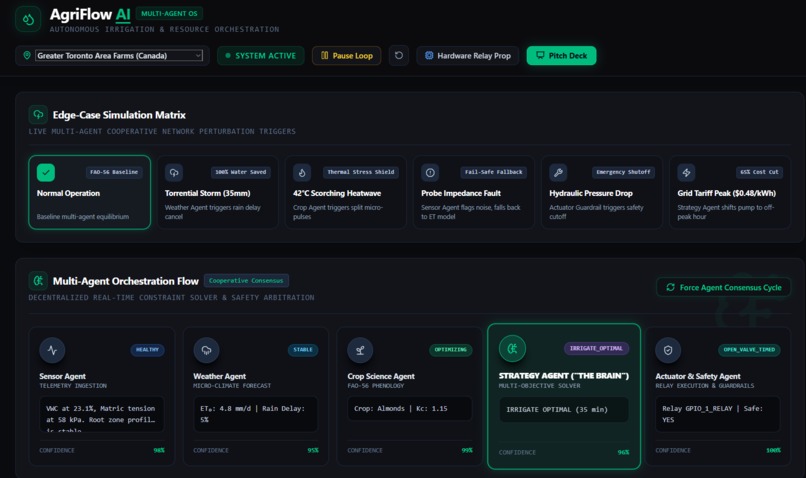The width and height of the screenshot is (806, 478).
Task: Click the Edge-Case Simulation Matrix cloud icon
Action: pyautogui.click(x=39, y=115)
